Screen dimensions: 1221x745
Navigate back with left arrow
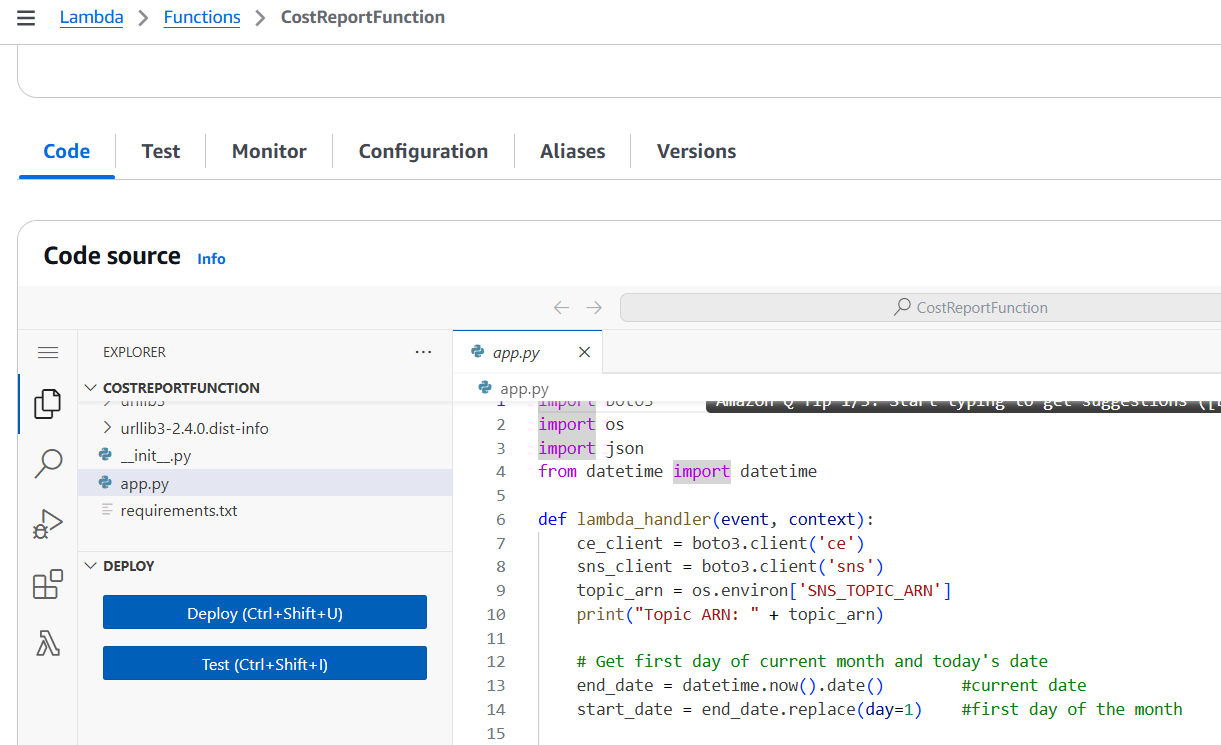click(562, 308)
